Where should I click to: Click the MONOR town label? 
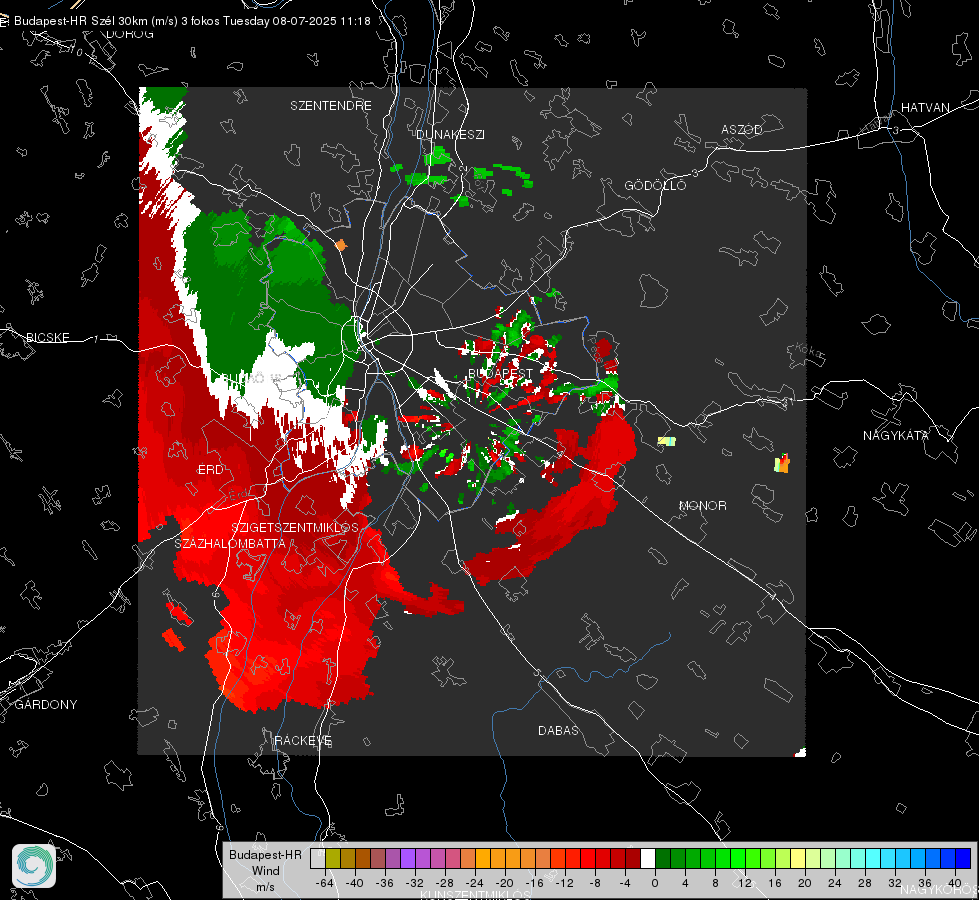point(702,506)
